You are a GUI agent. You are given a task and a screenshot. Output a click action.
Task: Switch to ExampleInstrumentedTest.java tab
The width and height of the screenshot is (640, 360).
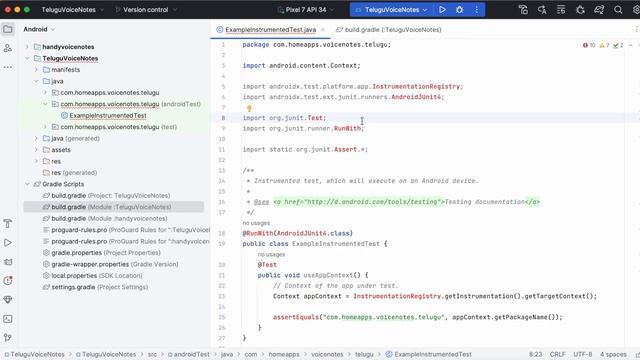point(270,30)
